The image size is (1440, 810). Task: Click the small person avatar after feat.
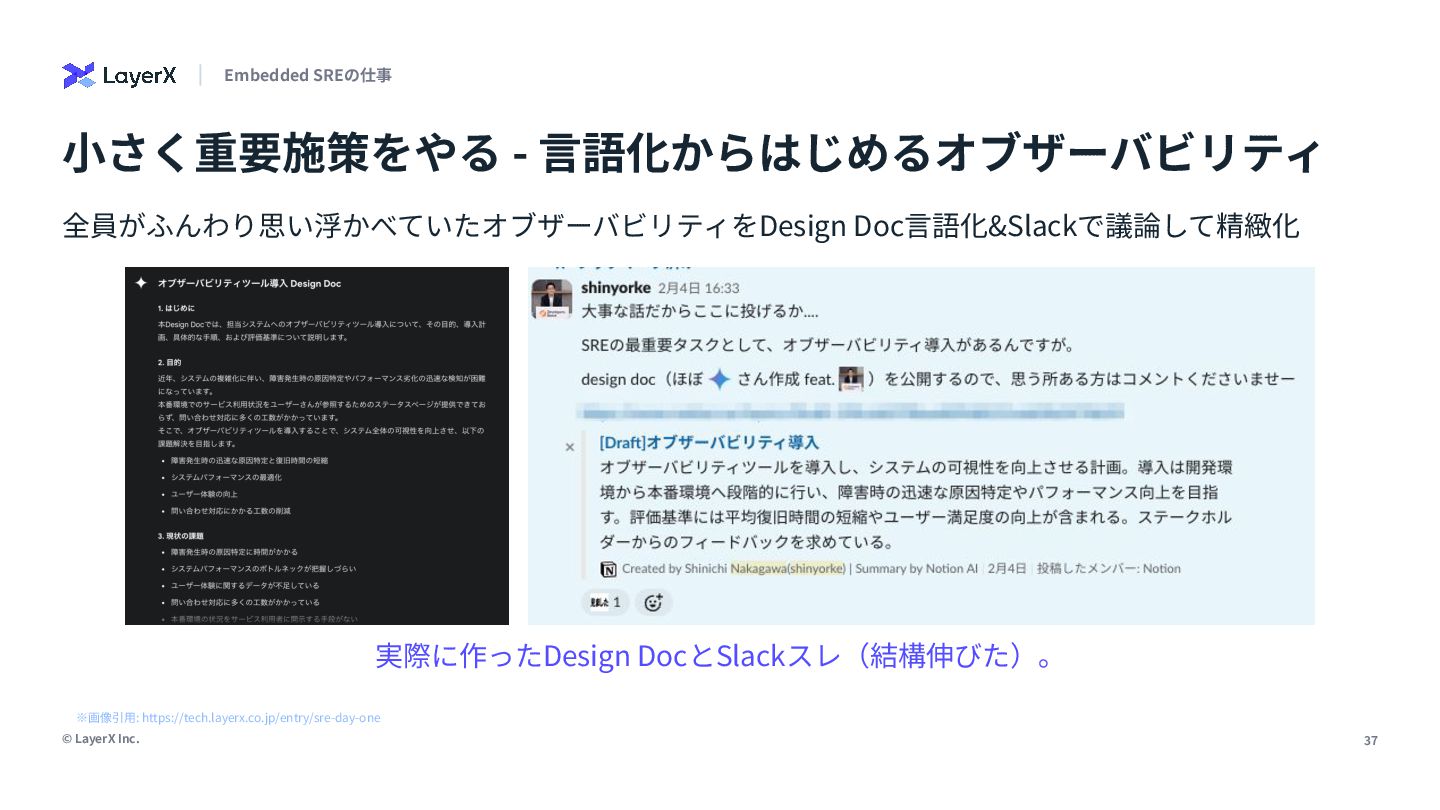(850, 379)
